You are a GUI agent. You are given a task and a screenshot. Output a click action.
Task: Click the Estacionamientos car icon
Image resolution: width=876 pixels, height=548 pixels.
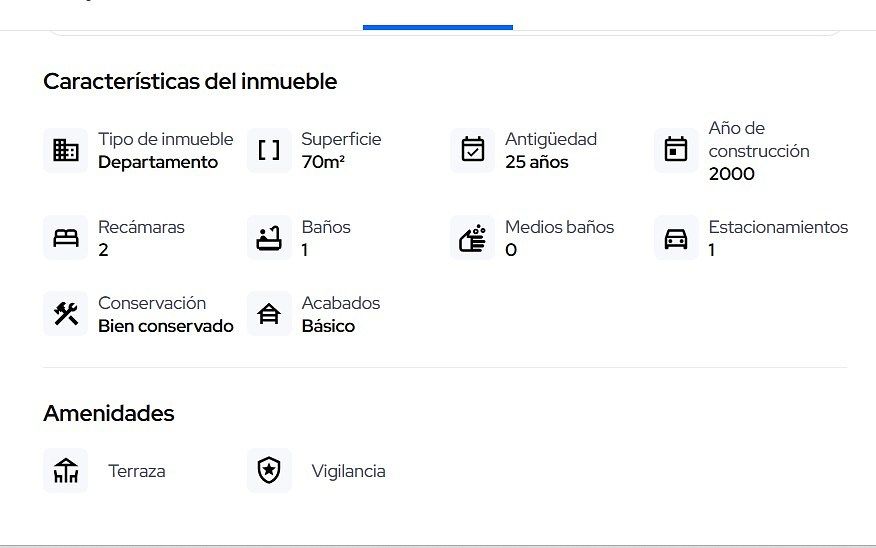point(676,238)
